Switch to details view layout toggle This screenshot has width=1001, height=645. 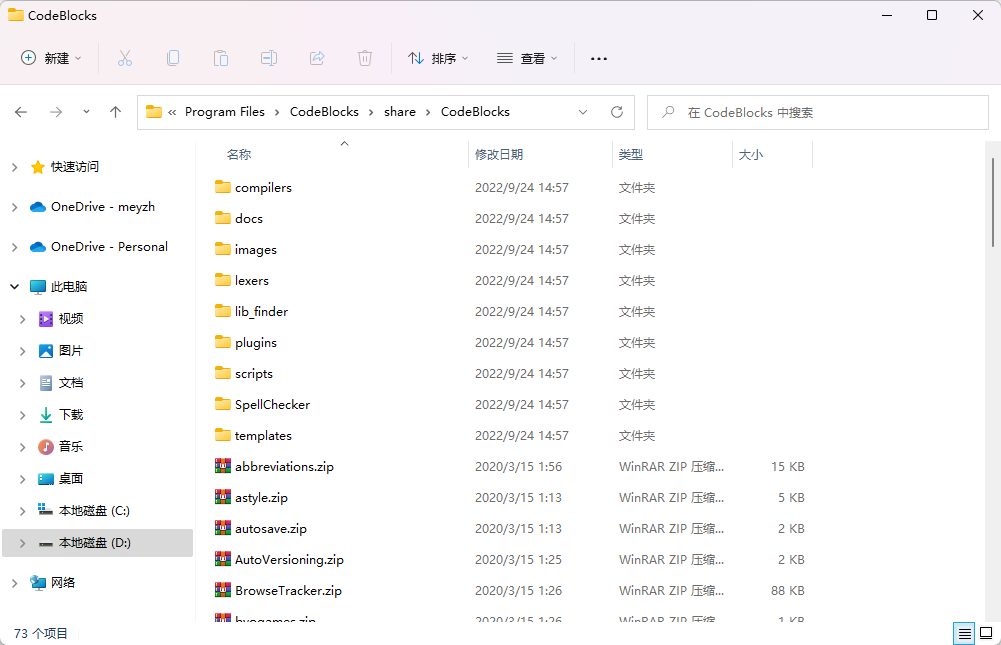click(x=964, y=633)
